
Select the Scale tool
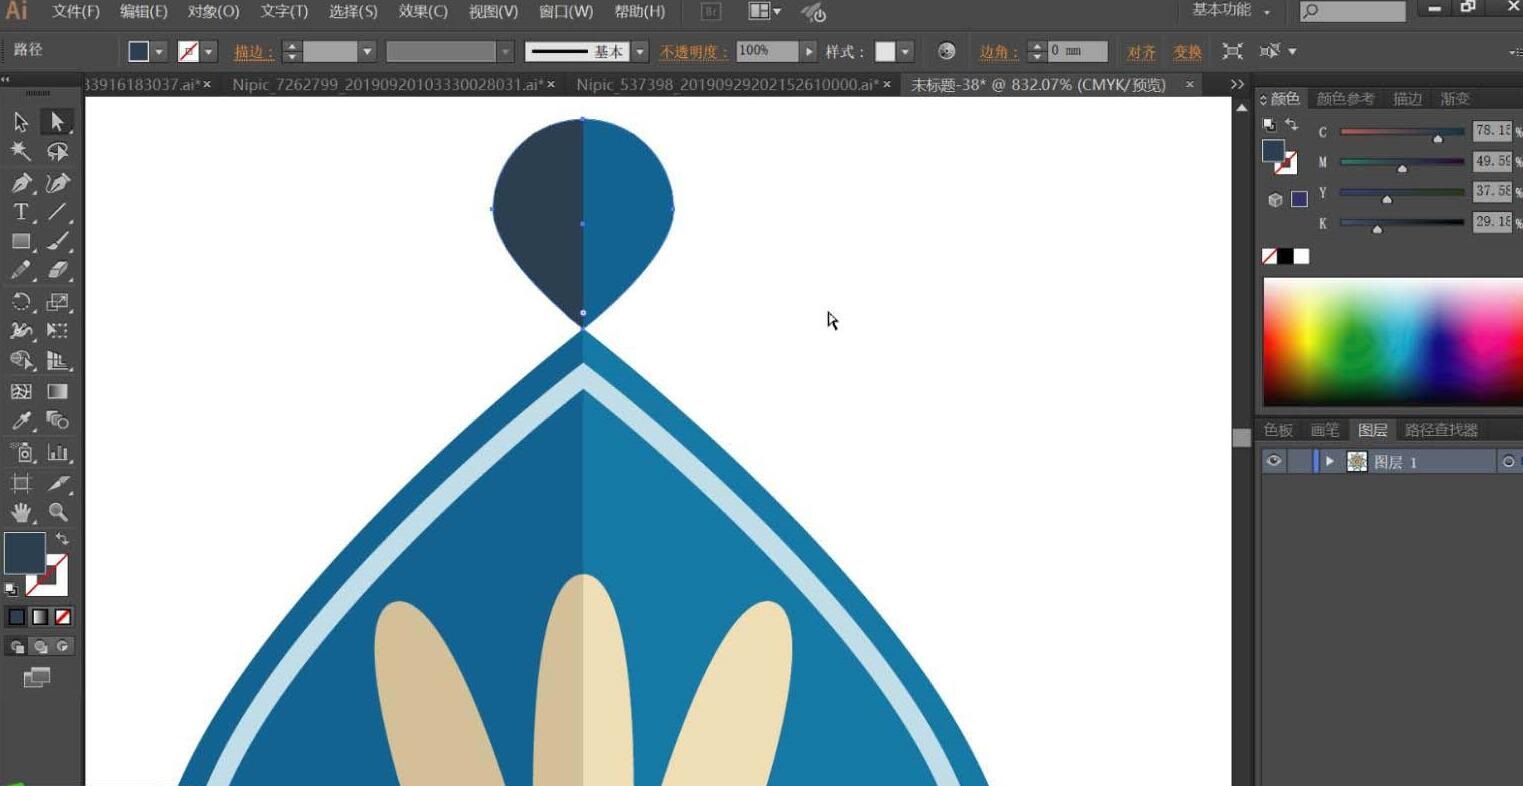(57, 302)
